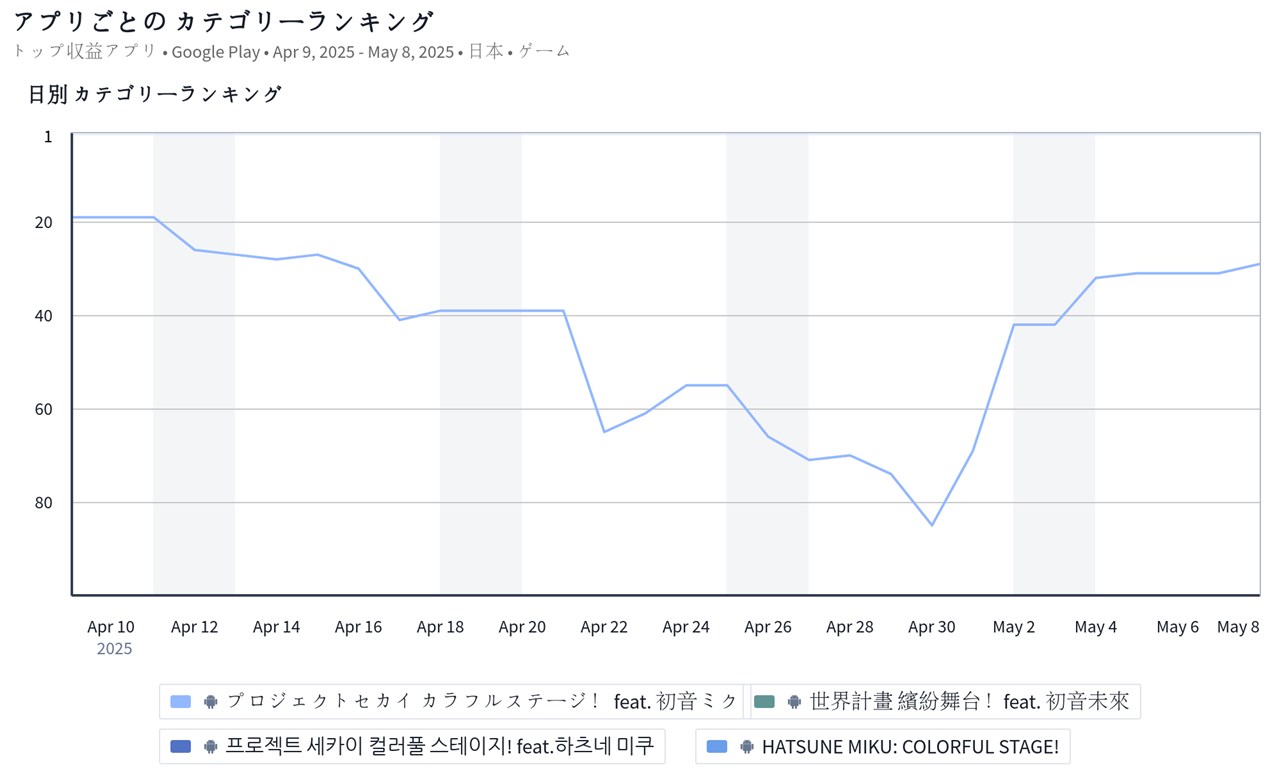
Task: Click dark blue swatch for 프로젝트 세카이 series
Action: pyautogui.click(x=181, y=746)
